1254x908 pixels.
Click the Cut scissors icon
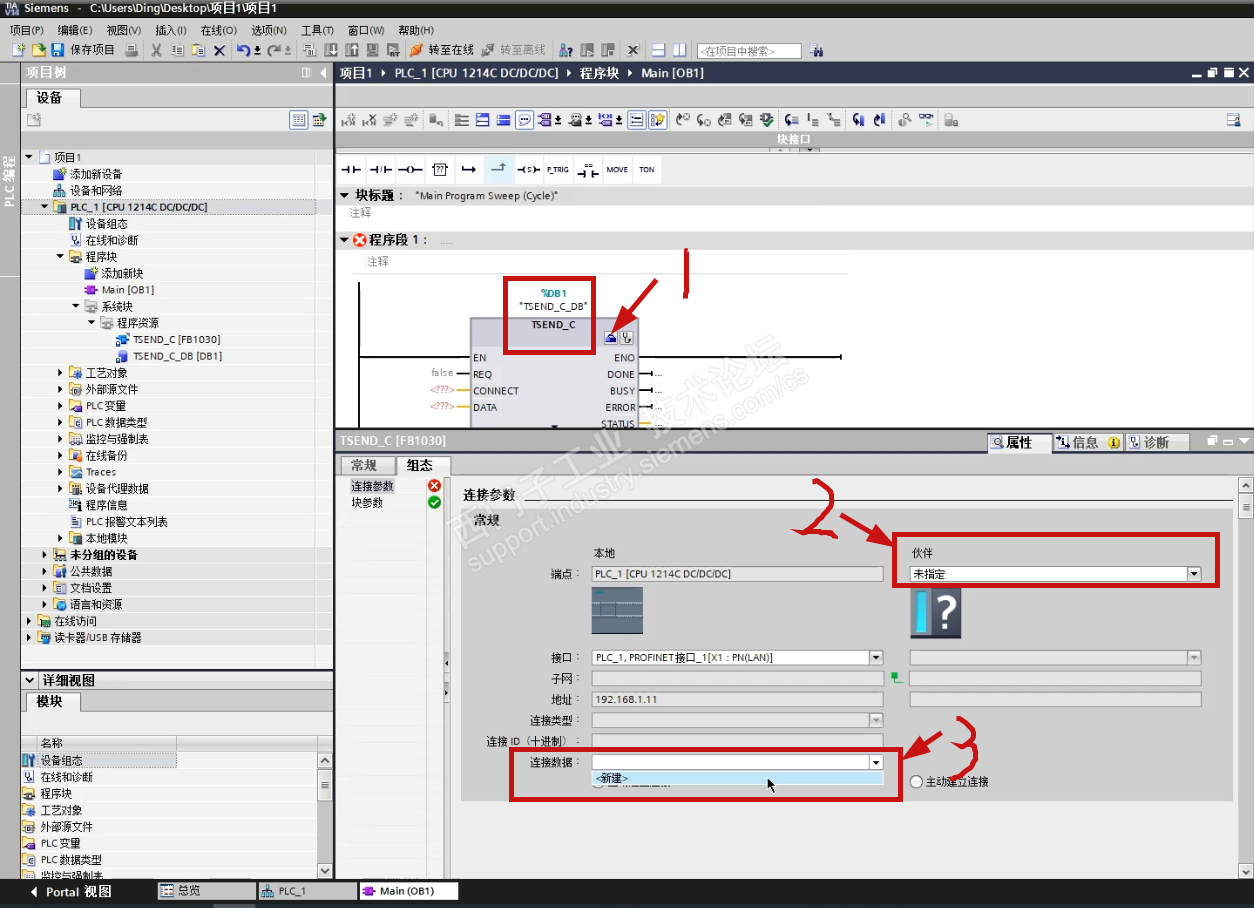click(156, 50)
